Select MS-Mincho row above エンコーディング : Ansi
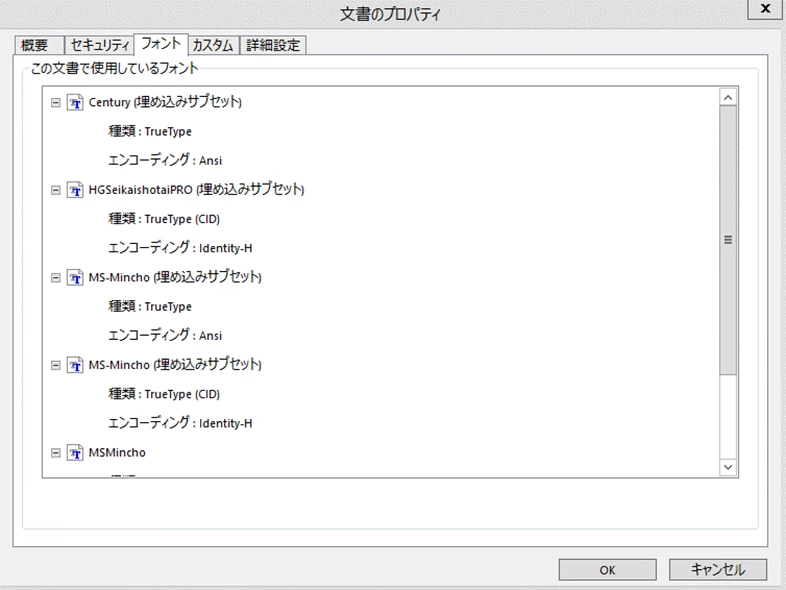 tap(175, 277)
